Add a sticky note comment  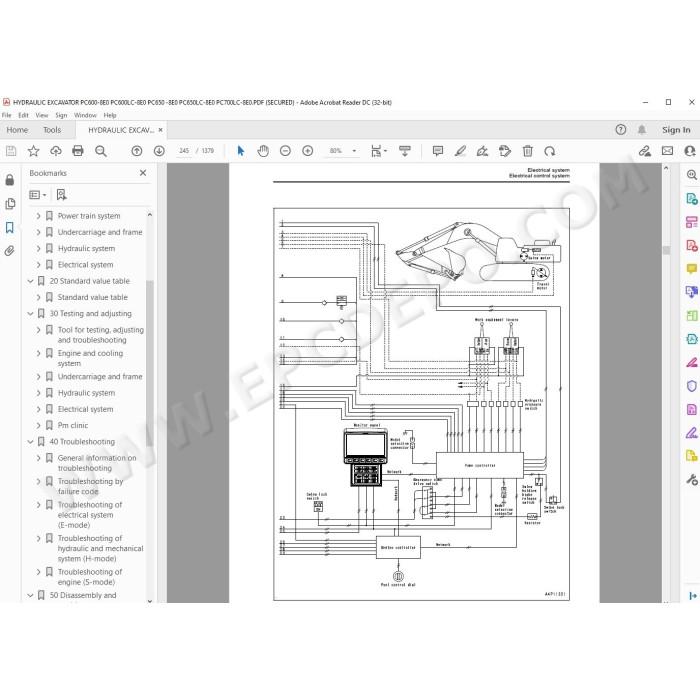coord(438,151)
